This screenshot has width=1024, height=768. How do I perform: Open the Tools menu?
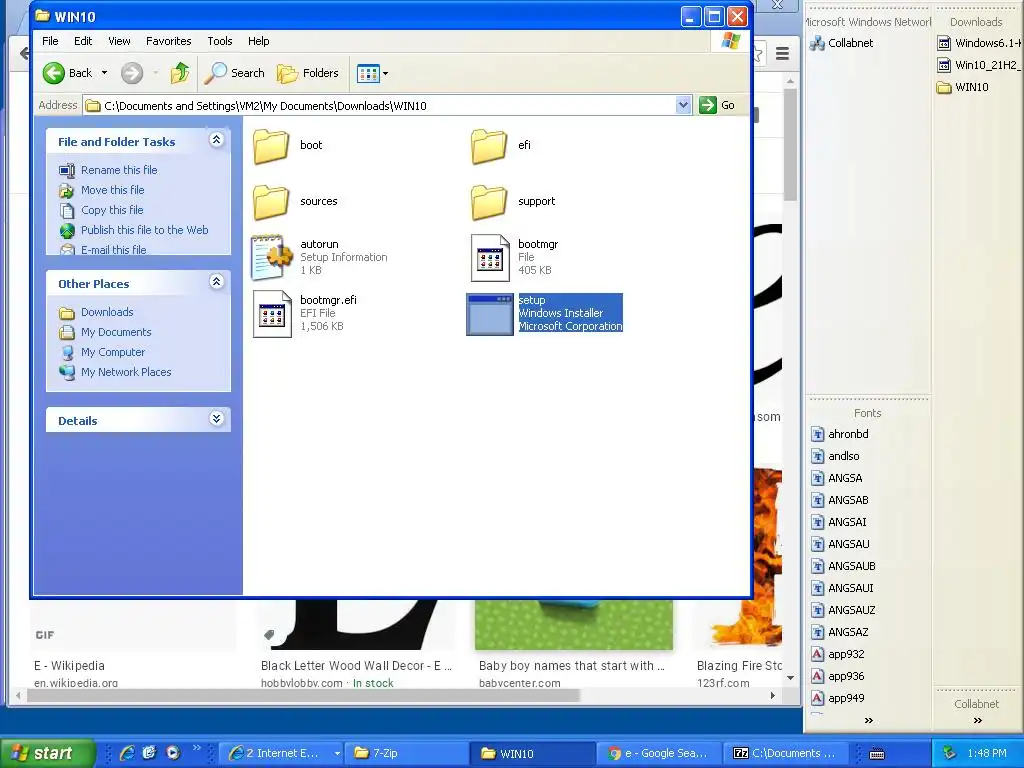pos(219,41)
